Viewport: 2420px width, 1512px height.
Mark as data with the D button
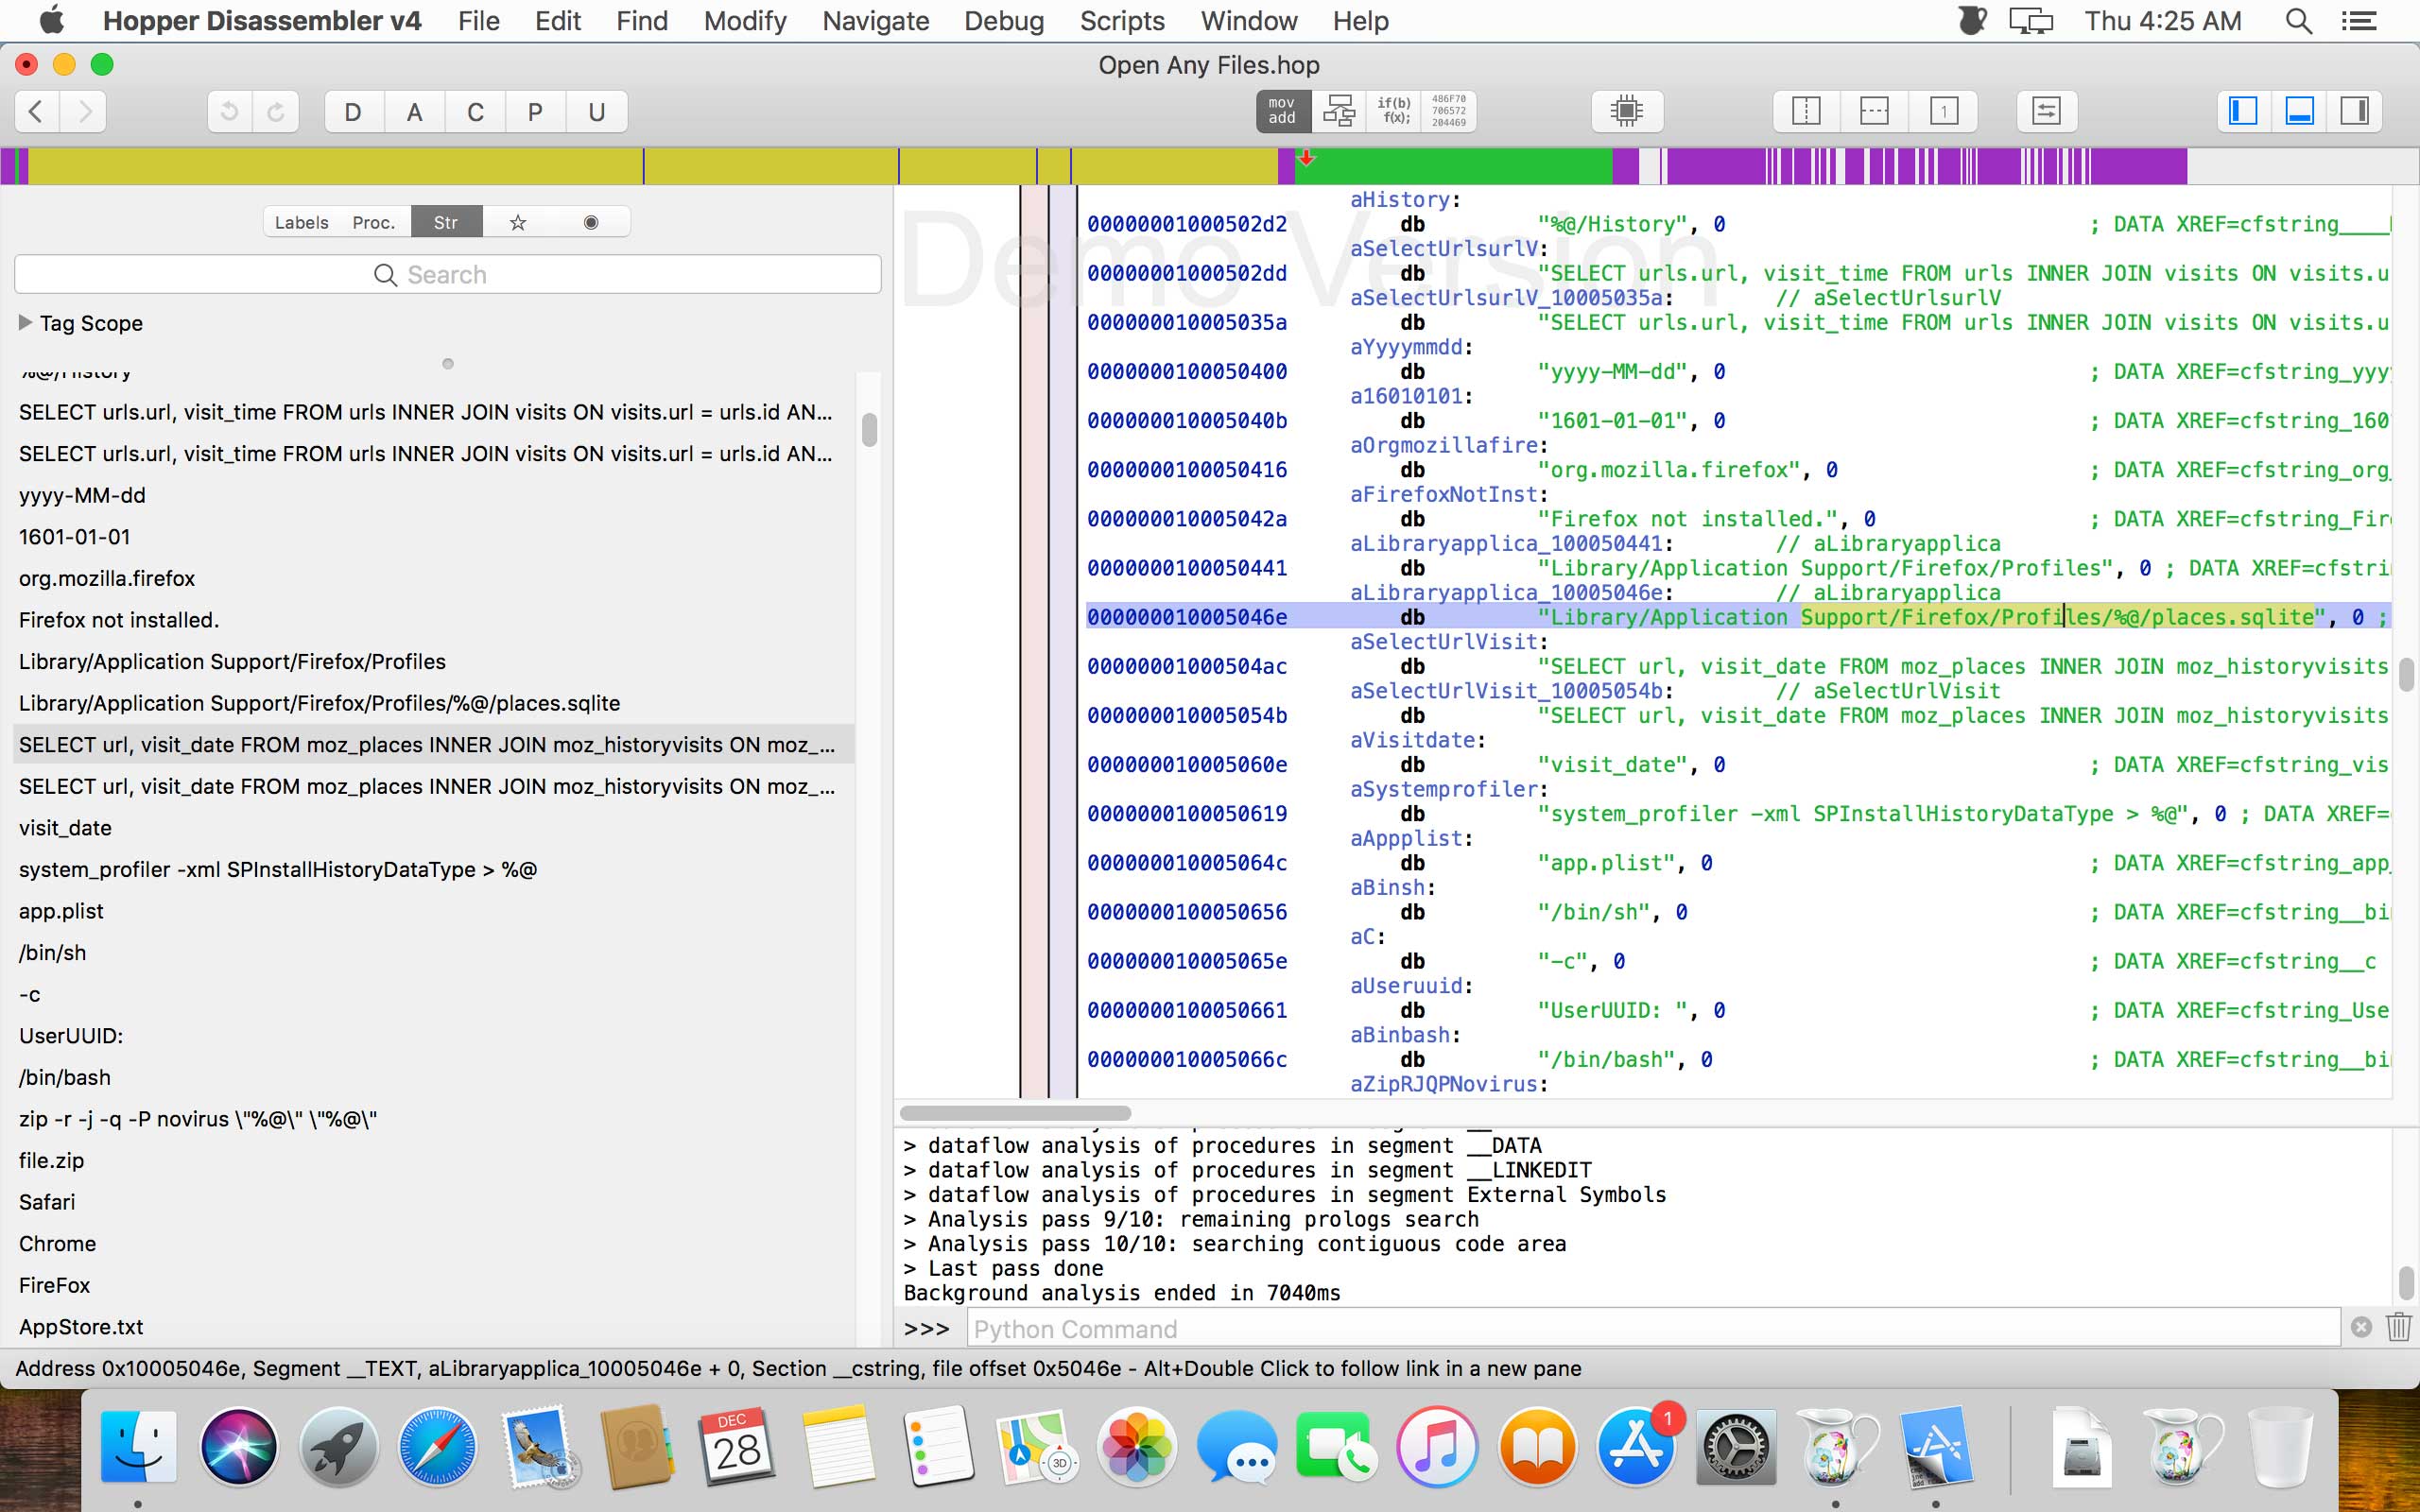pos(353,111)
